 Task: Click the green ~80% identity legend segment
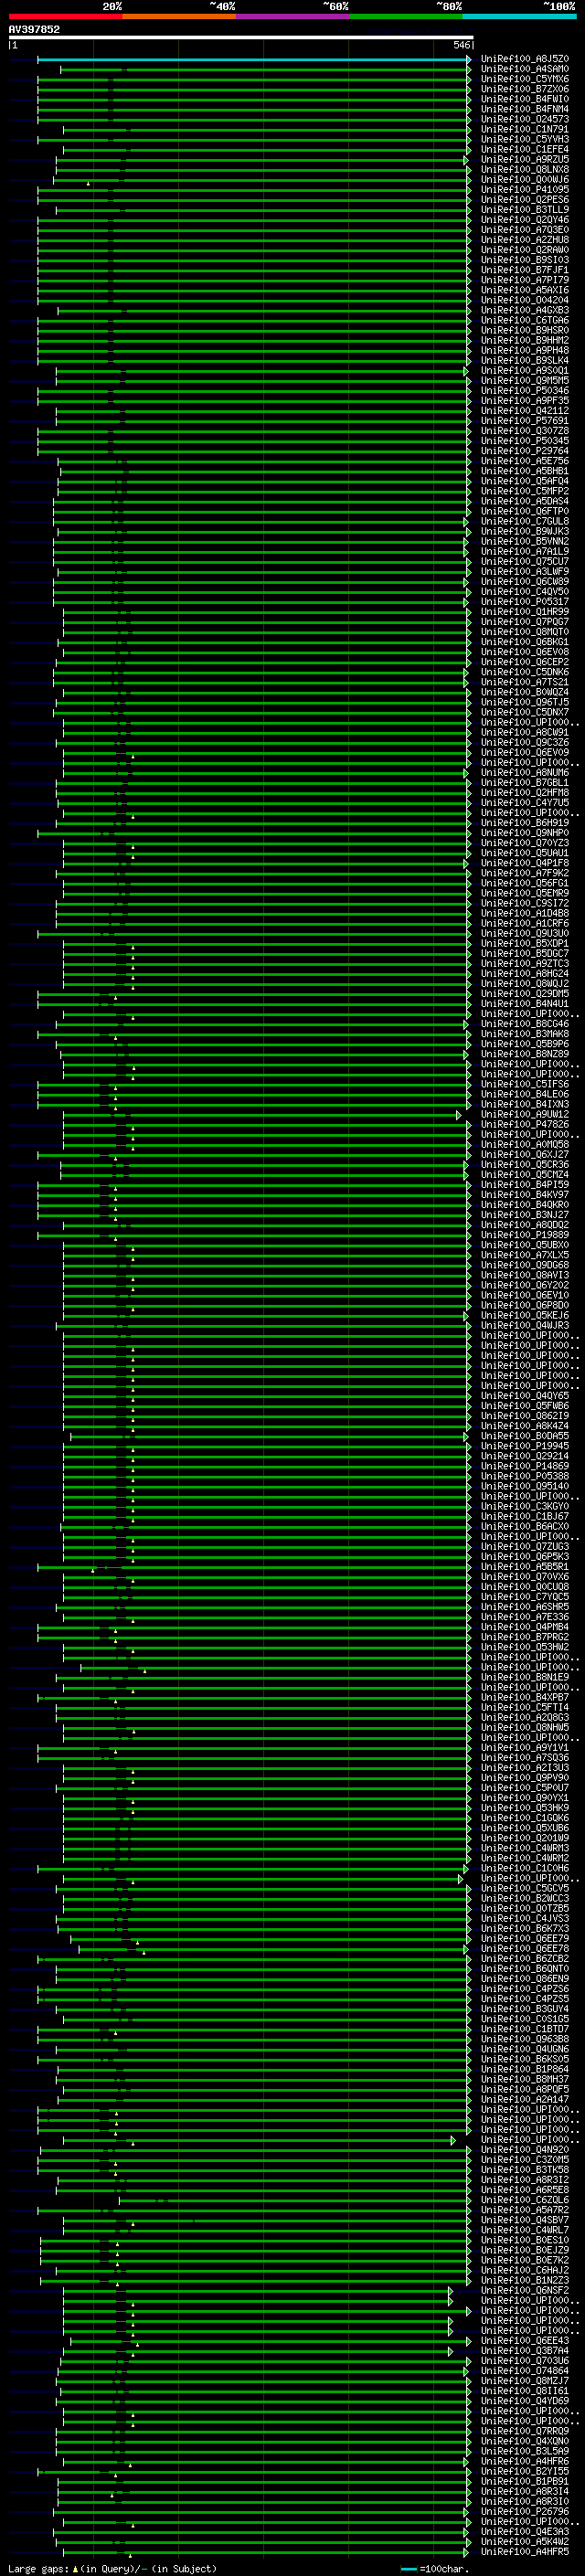click(406, 16)
